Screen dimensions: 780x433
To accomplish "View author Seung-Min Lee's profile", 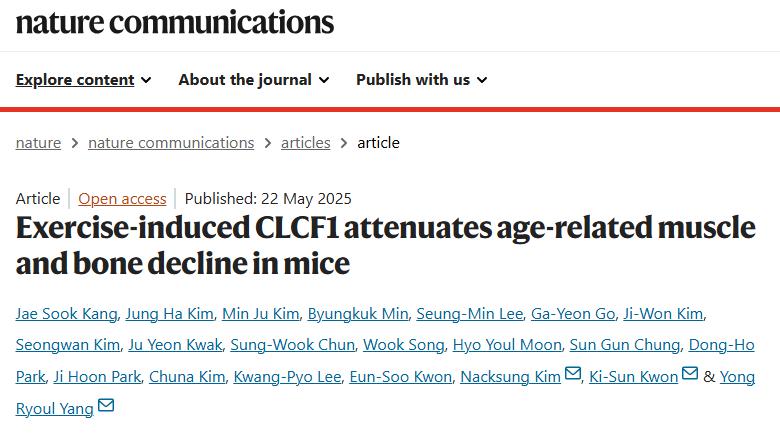I will click(x=469, y=314).
